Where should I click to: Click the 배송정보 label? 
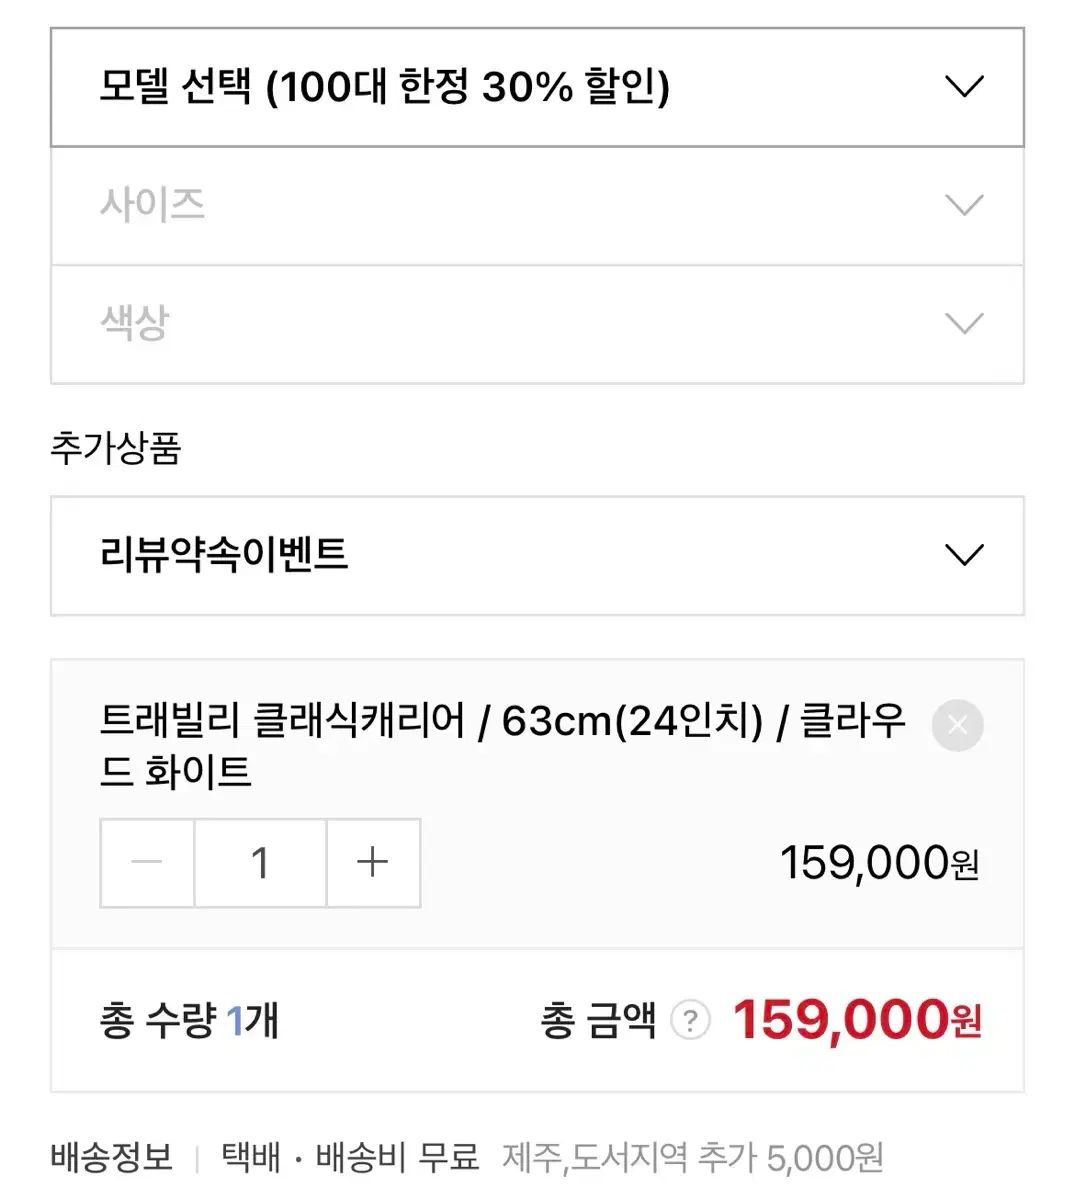[x=111, y=1158]
